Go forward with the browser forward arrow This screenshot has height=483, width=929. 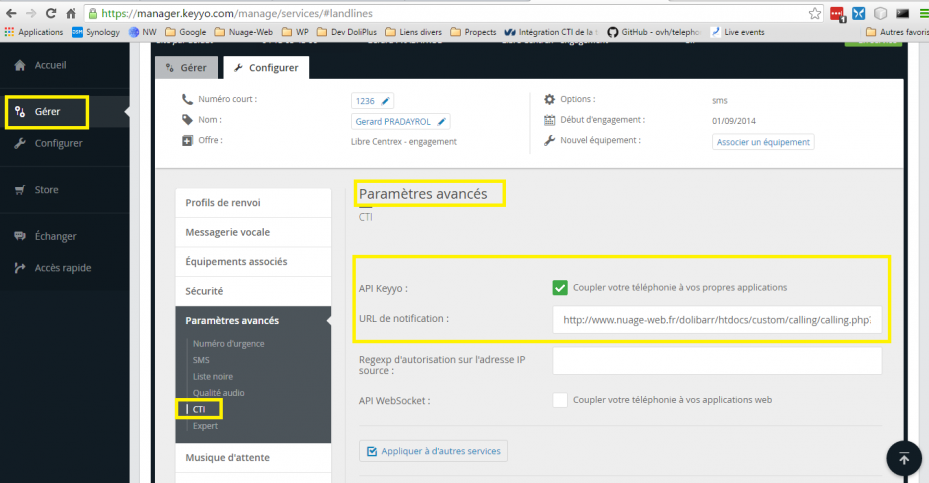(31, 13)
